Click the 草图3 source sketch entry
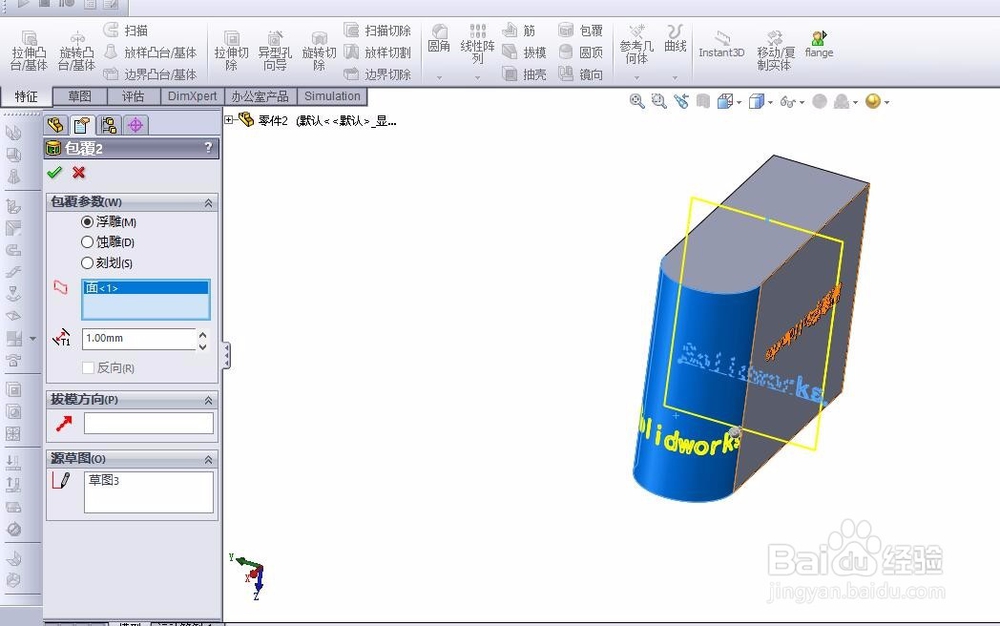 (x=104, y=480)
